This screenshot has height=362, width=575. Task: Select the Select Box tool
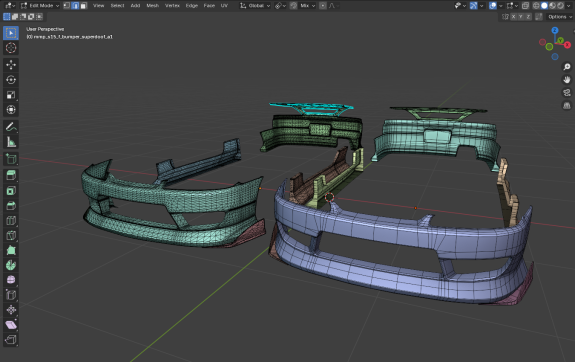pyautogui.click(x=11, y=33)
